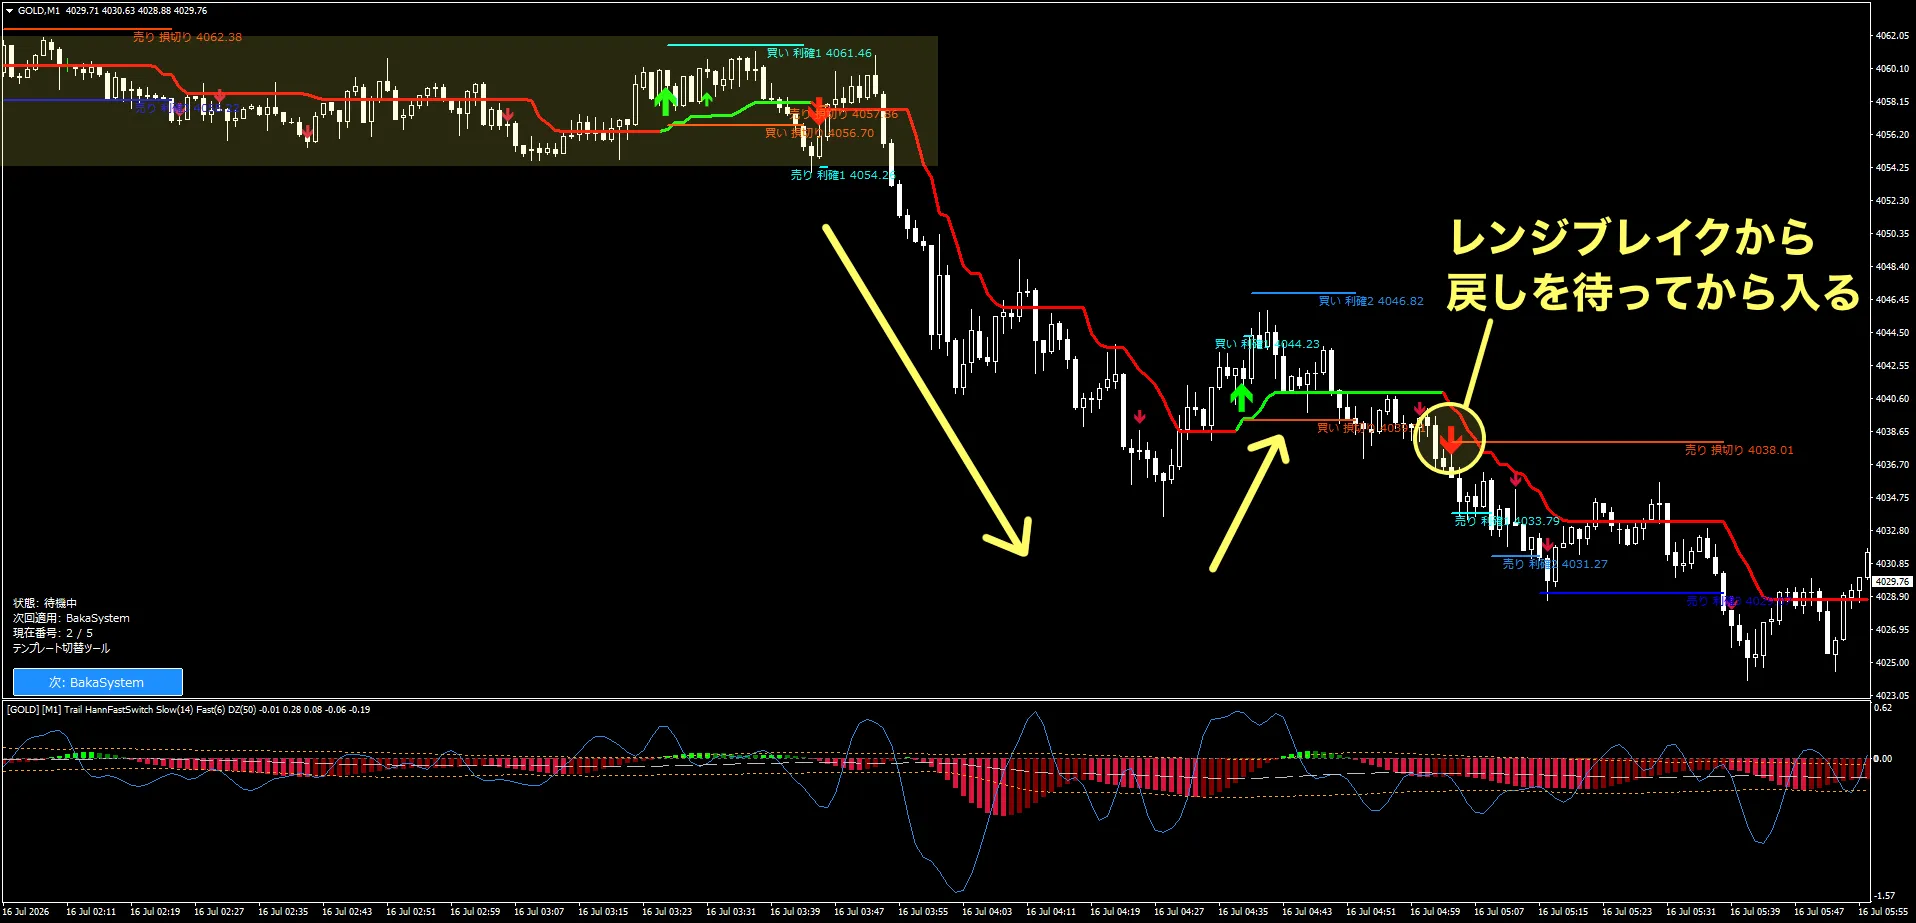Viewport: 1916px width, 923px height.
Task: Select the '買い 損切り 4056.70' label
Action: (x=819, y=133)
